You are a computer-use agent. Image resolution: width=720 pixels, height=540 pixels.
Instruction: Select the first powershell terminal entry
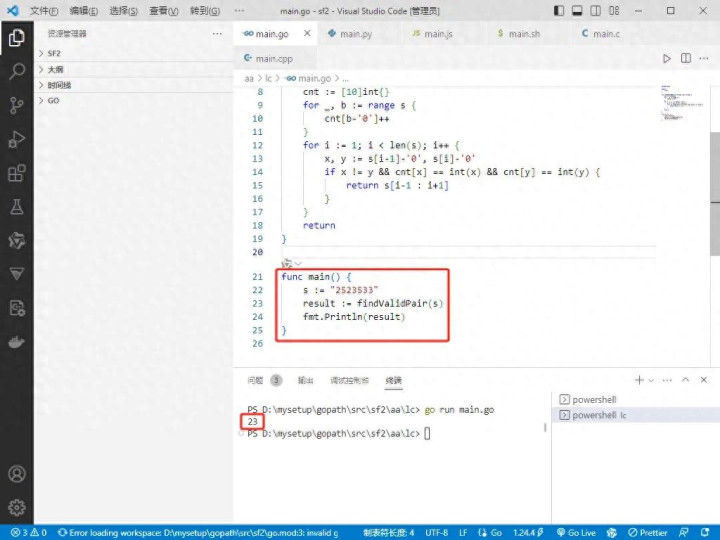(x=636, y=399)
